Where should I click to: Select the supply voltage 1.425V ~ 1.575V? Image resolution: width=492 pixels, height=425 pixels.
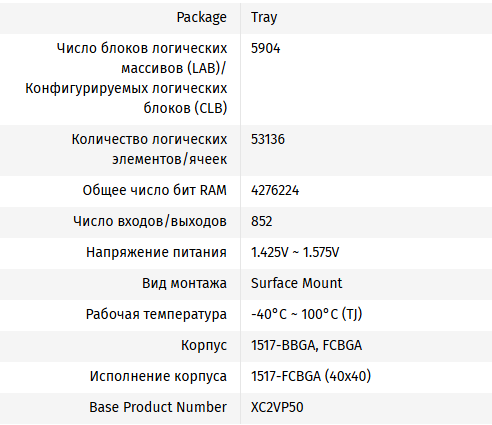295,252
